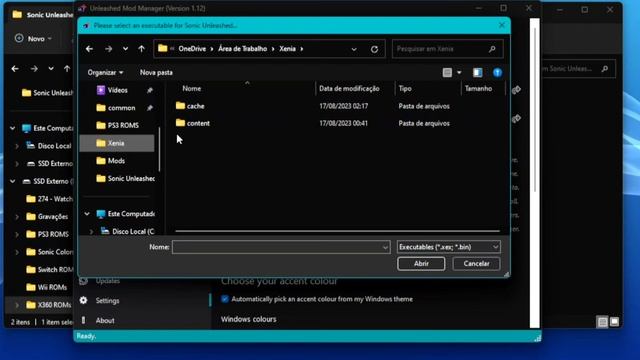This screenshot has height=360, width=640.
Task: Click Área de Trabalho in breadcrumb
Action: [x=242, y=49]
